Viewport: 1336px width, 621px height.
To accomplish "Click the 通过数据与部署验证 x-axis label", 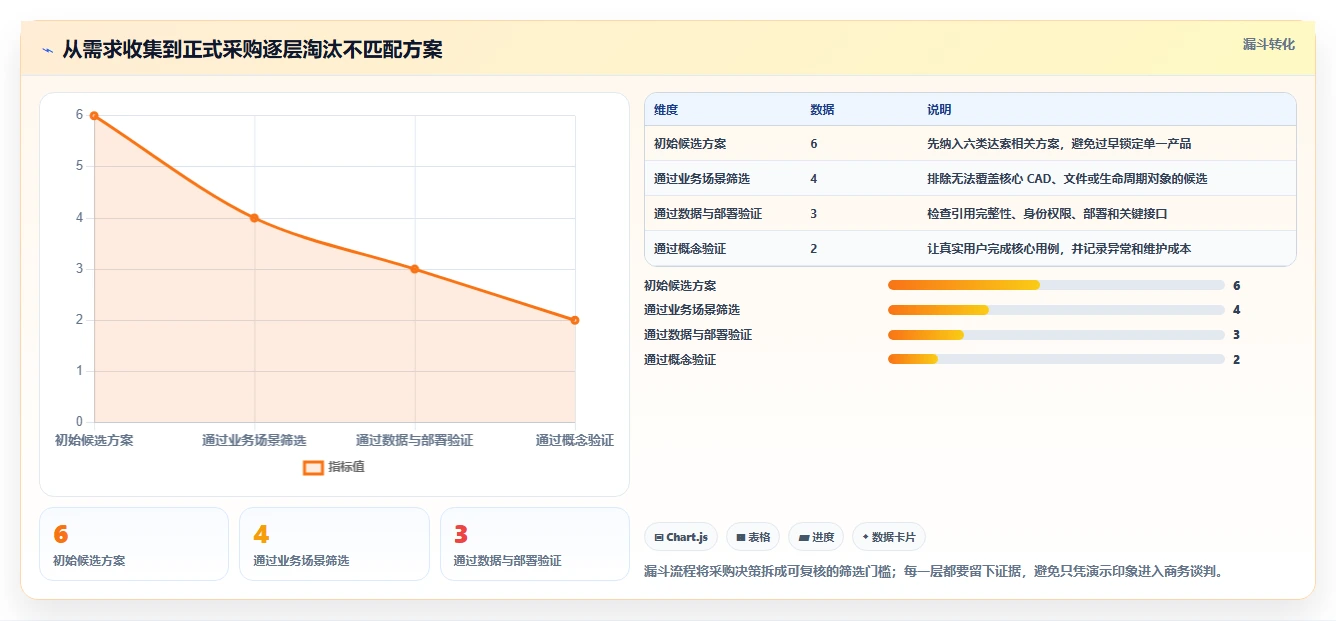I will 415,440.
